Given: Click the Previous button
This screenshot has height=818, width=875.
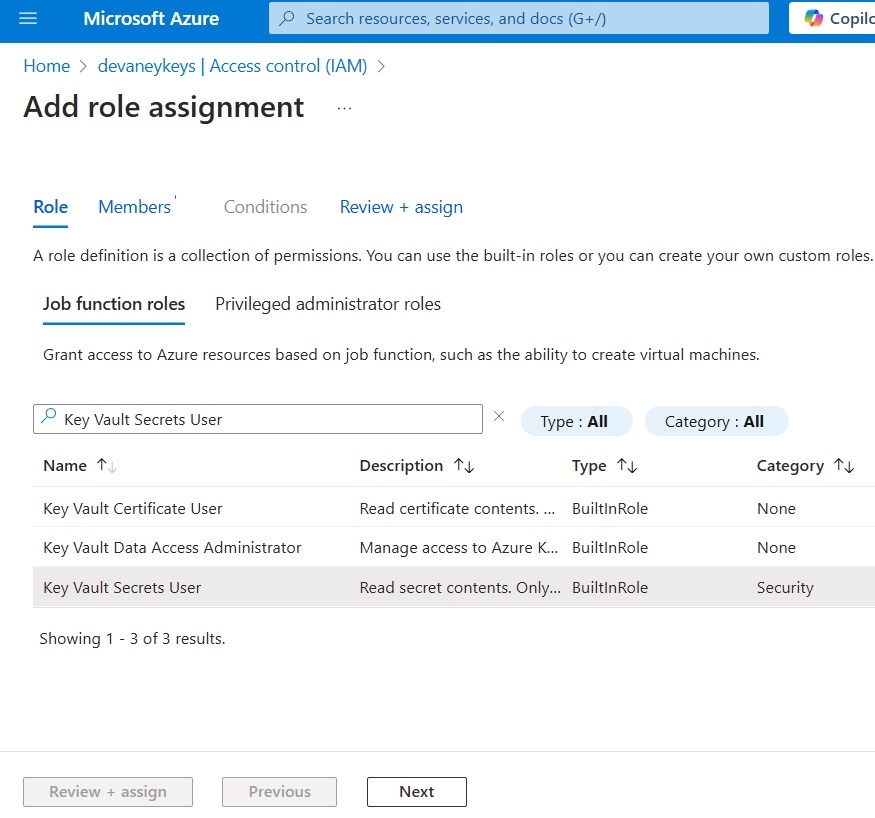Looking at the screenshot, I should click(x=280, y=792).
